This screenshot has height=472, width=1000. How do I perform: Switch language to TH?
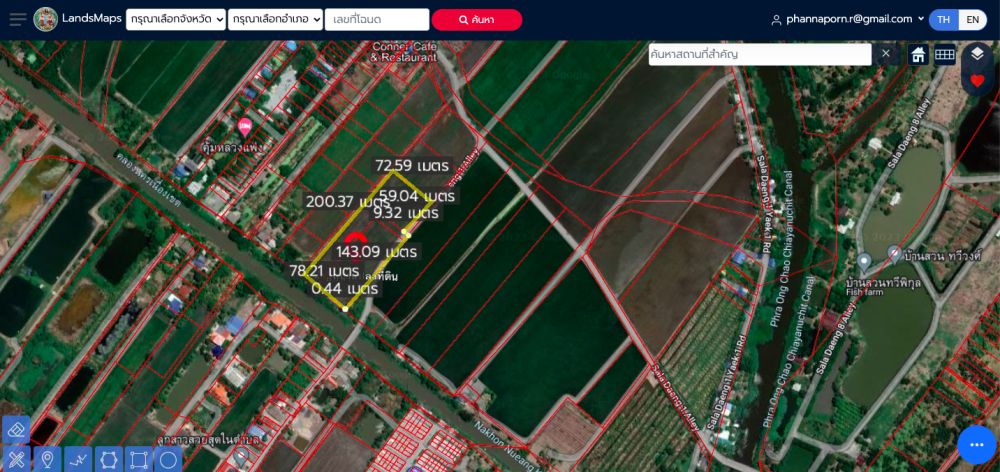[x=943, y=19]
